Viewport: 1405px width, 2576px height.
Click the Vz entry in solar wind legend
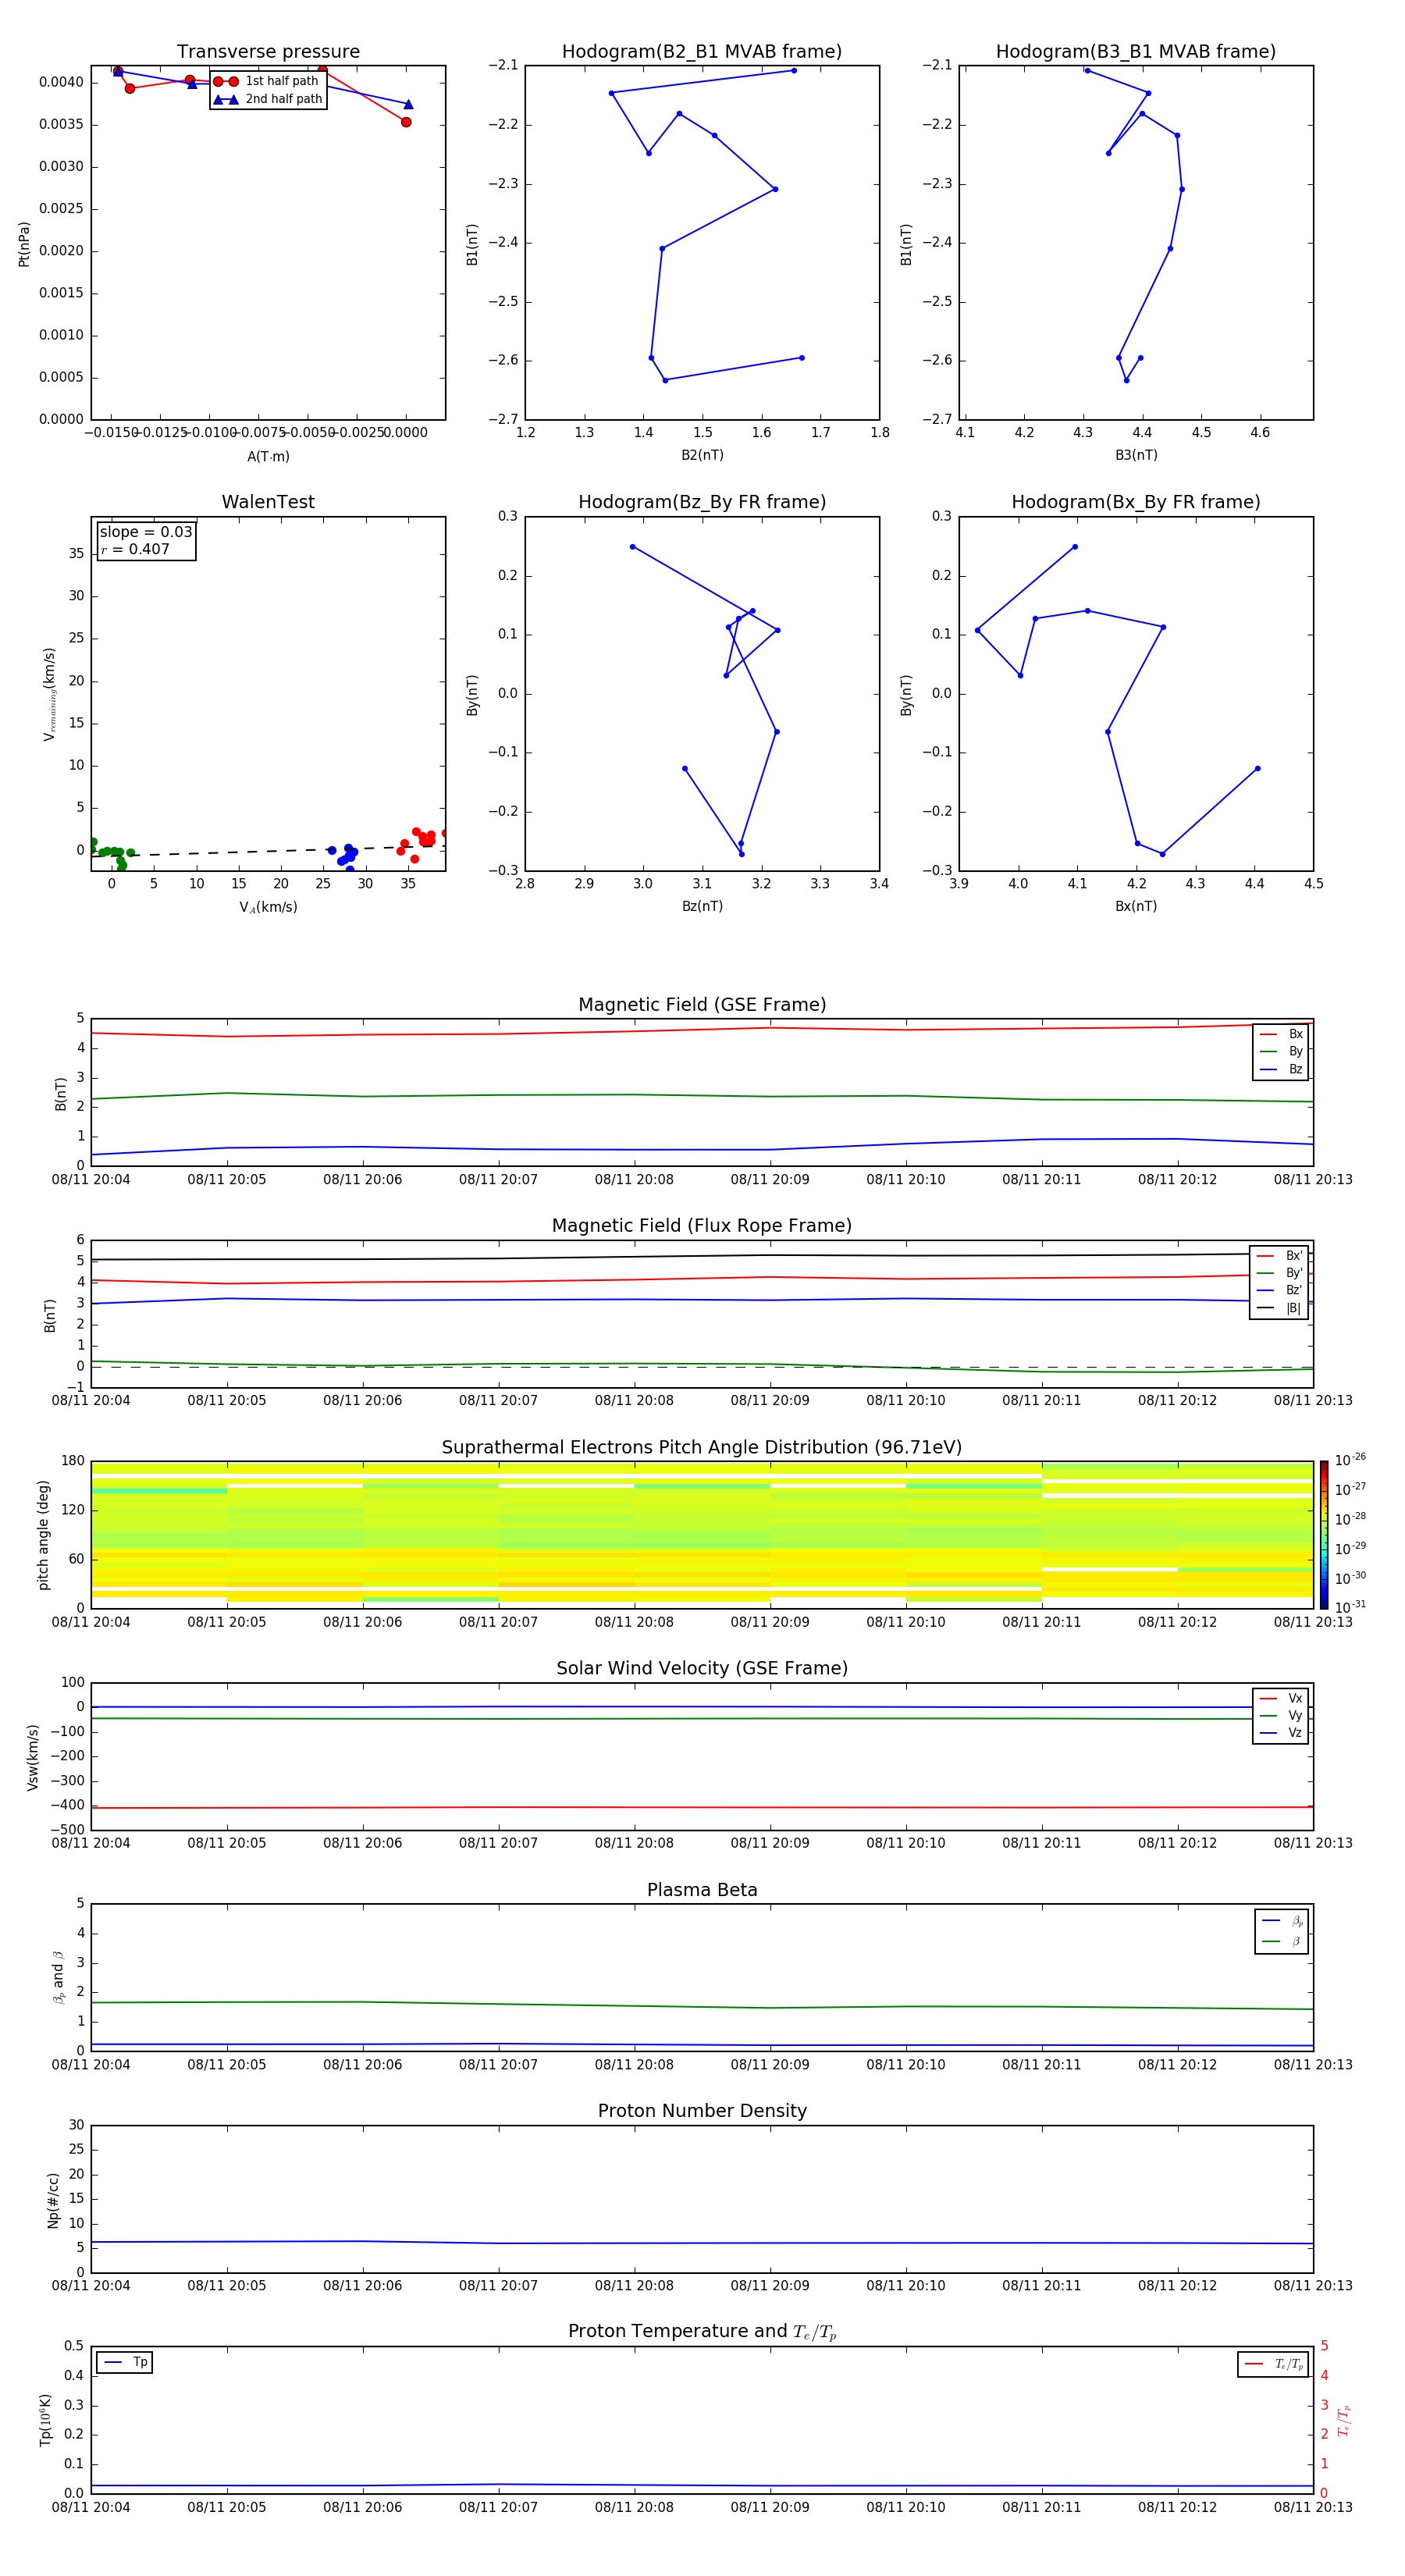click(1281, 1732)
